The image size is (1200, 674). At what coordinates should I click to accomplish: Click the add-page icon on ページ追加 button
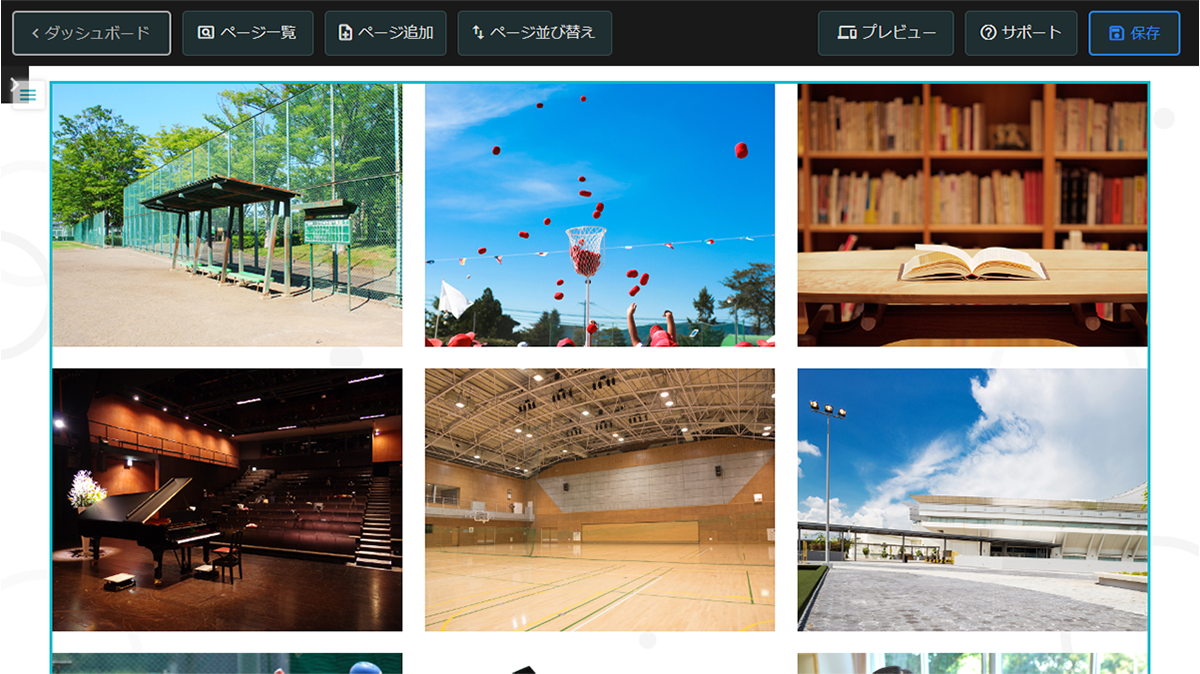click(345, 32)
